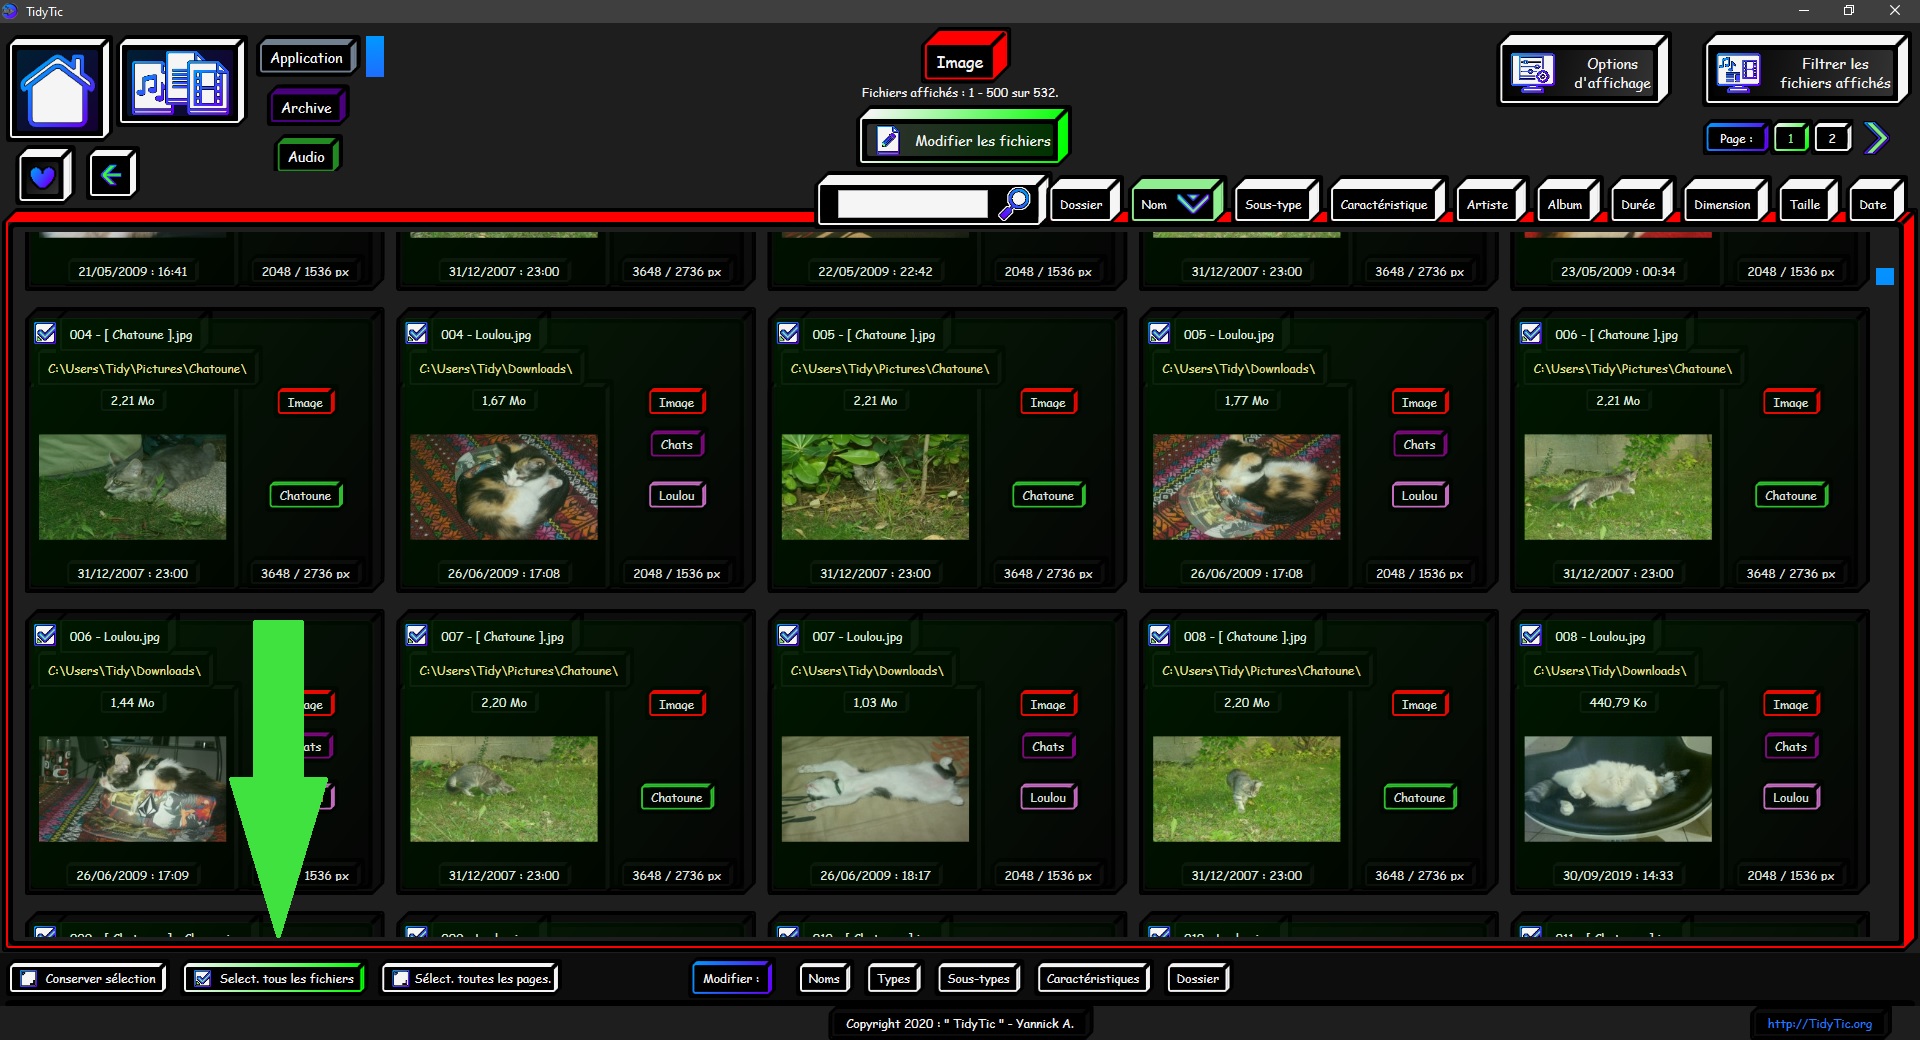The height and width of the screenshot is (1040, 1920).
Task: Click the TidyTic logo in title bar
Action: point(10,11)
